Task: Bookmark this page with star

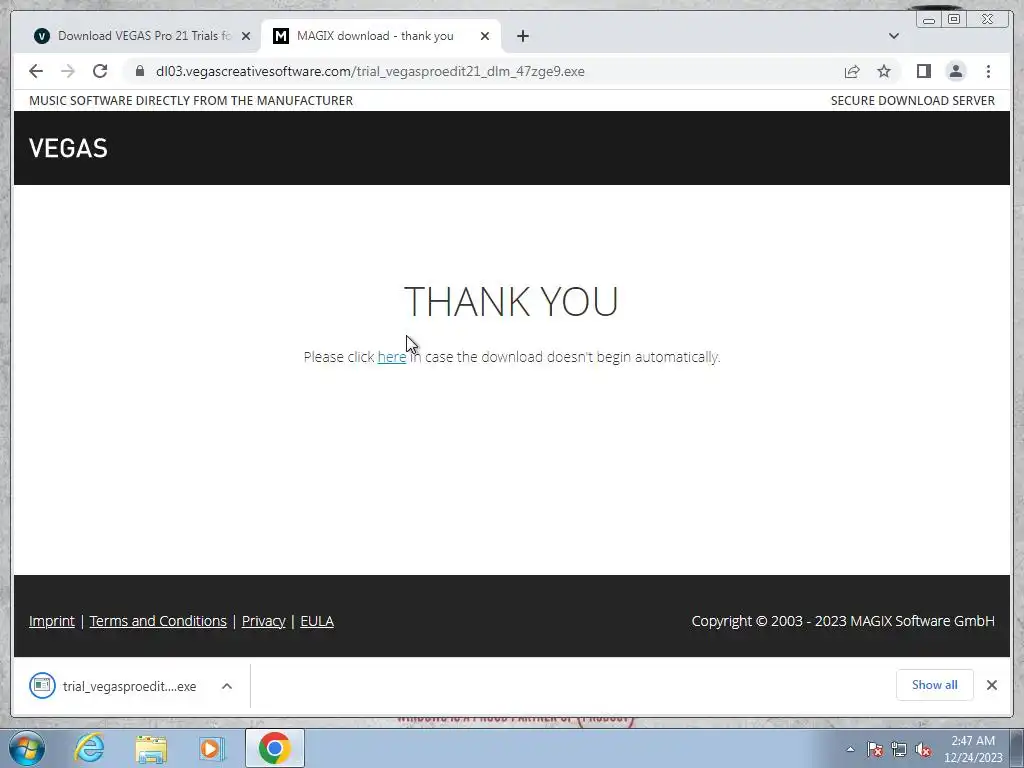Action: click(884, 71)
